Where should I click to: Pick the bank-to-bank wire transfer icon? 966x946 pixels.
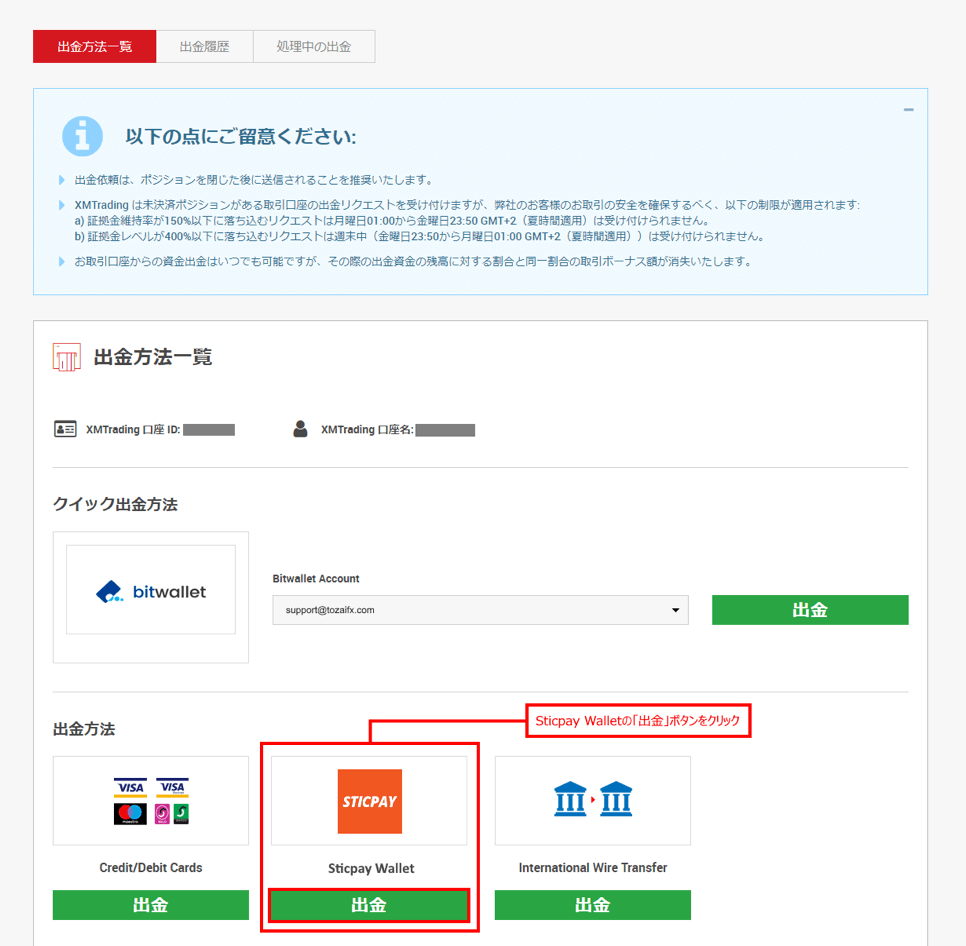(x=593, y=801)
